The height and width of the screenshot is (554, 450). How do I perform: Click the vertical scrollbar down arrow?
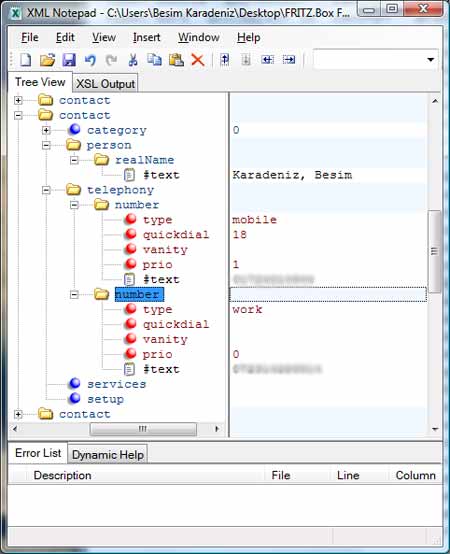click(435, 429)
